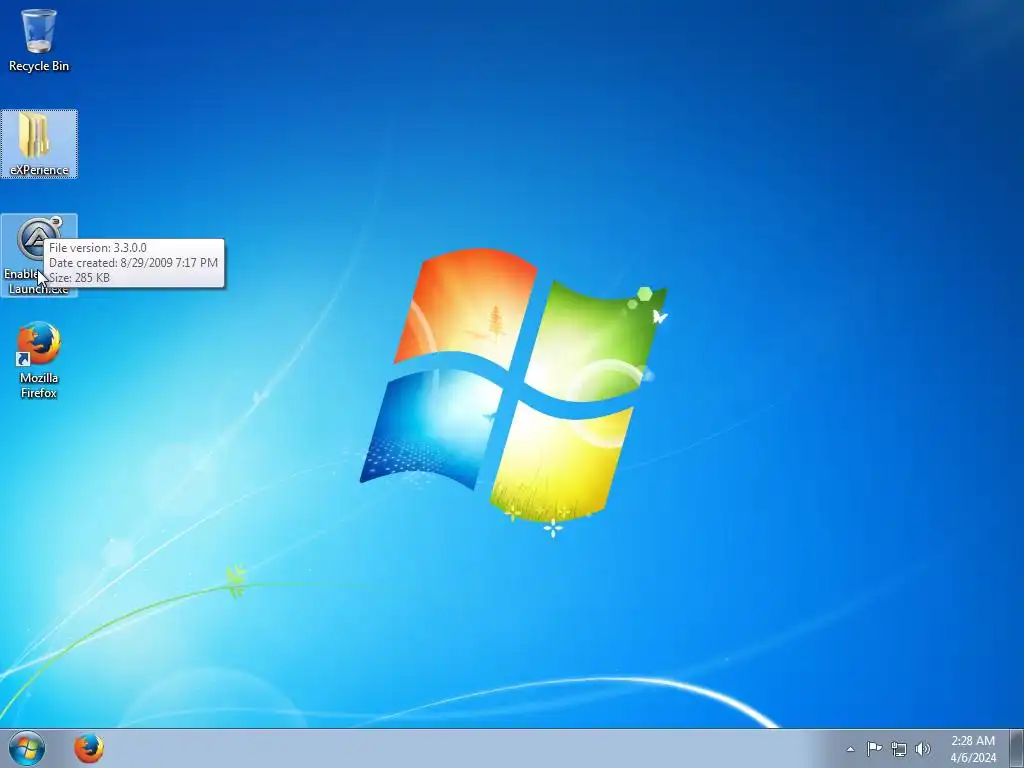Open the volume speaker tray icon
This screenshot has width=1024, height=768.
click(x=923, y=749)
